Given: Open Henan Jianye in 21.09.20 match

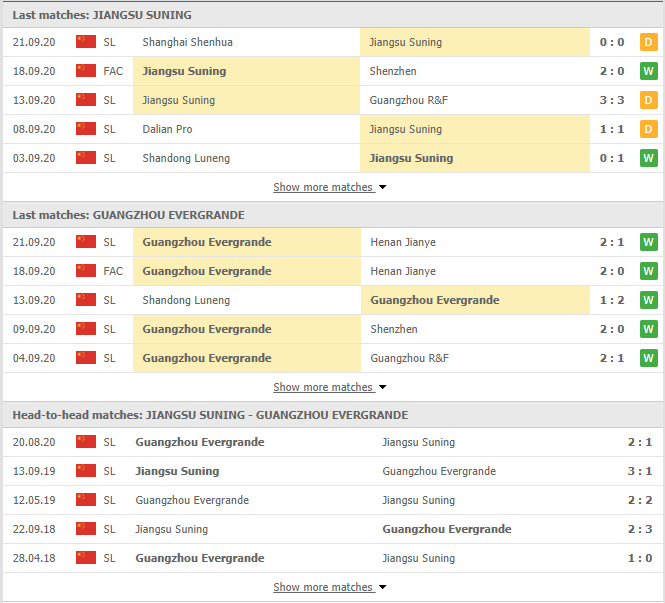Looking at the screenshot, I should (x=403, y=242).
